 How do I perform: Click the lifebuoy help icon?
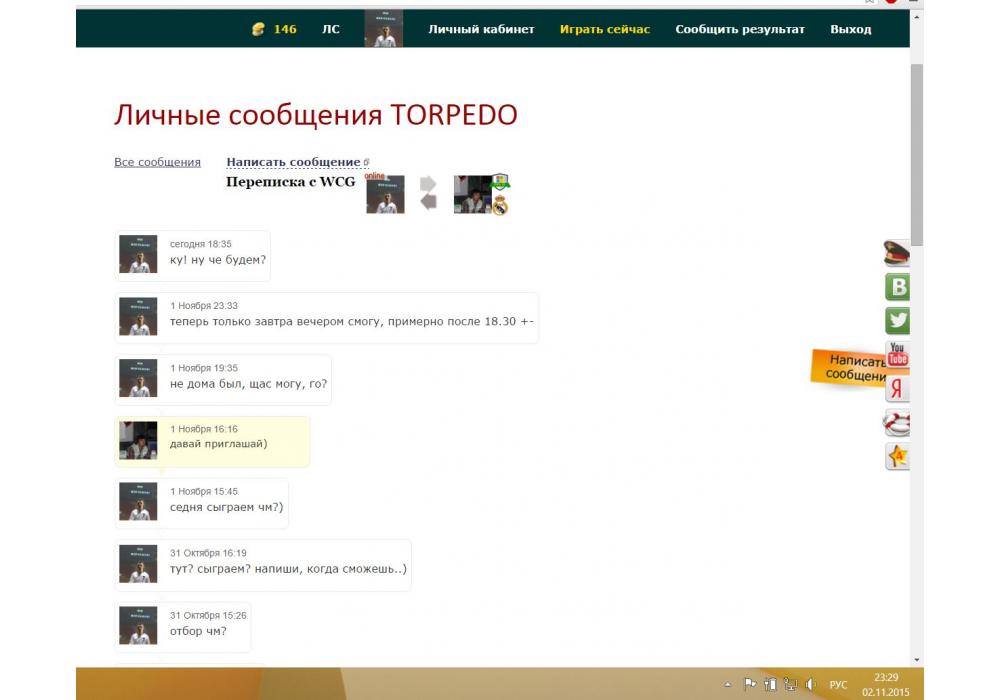(x=897, y=423)
